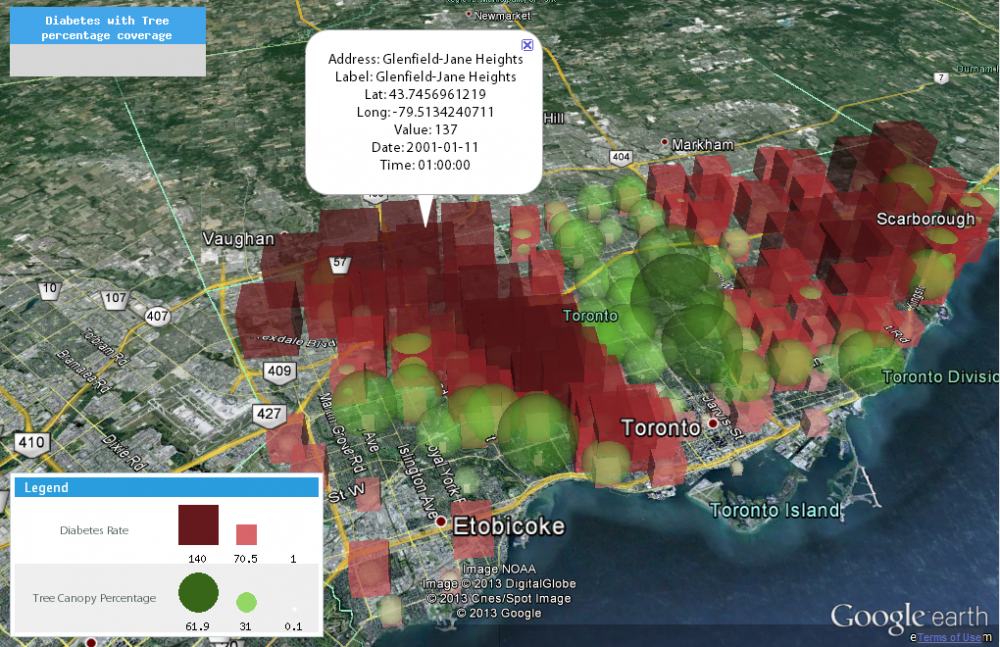The width and height of the screenshot is (1000, 647).
Task: Click the light red 70.5 legend square
Action: pyautogui.click(x=246, y=534)
